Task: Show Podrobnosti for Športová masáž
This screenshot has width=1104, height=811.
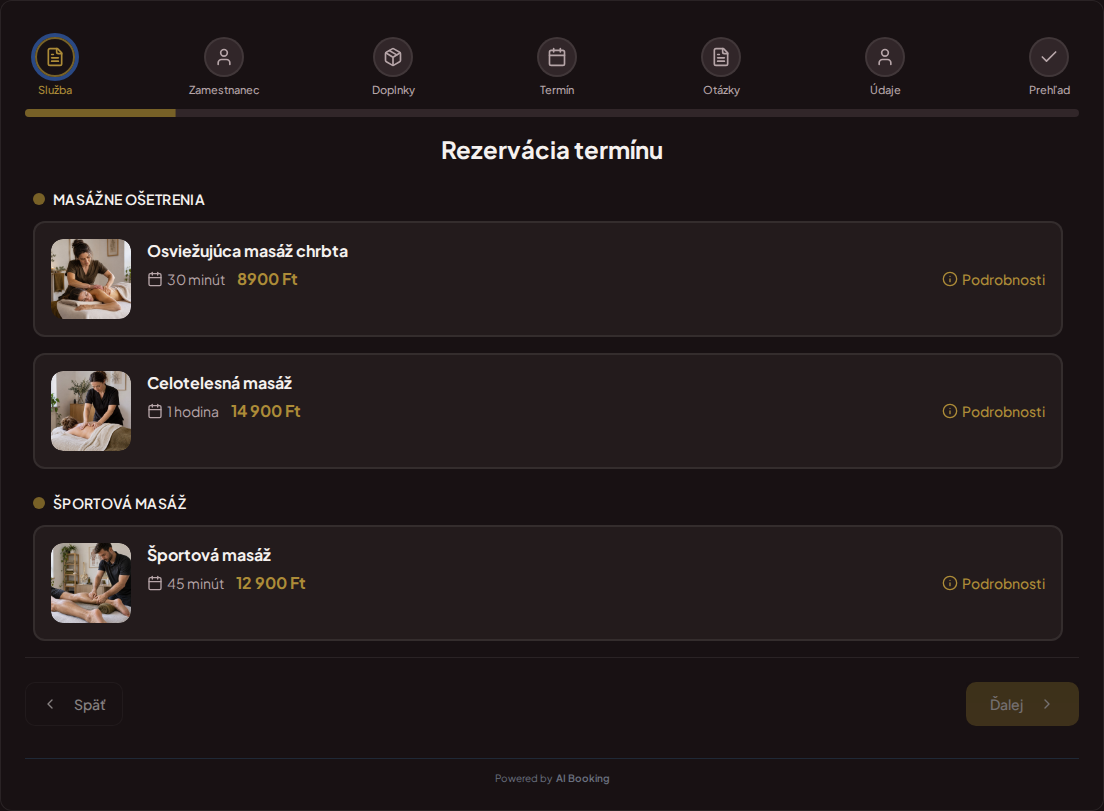Action: click(x=994, y=584)
